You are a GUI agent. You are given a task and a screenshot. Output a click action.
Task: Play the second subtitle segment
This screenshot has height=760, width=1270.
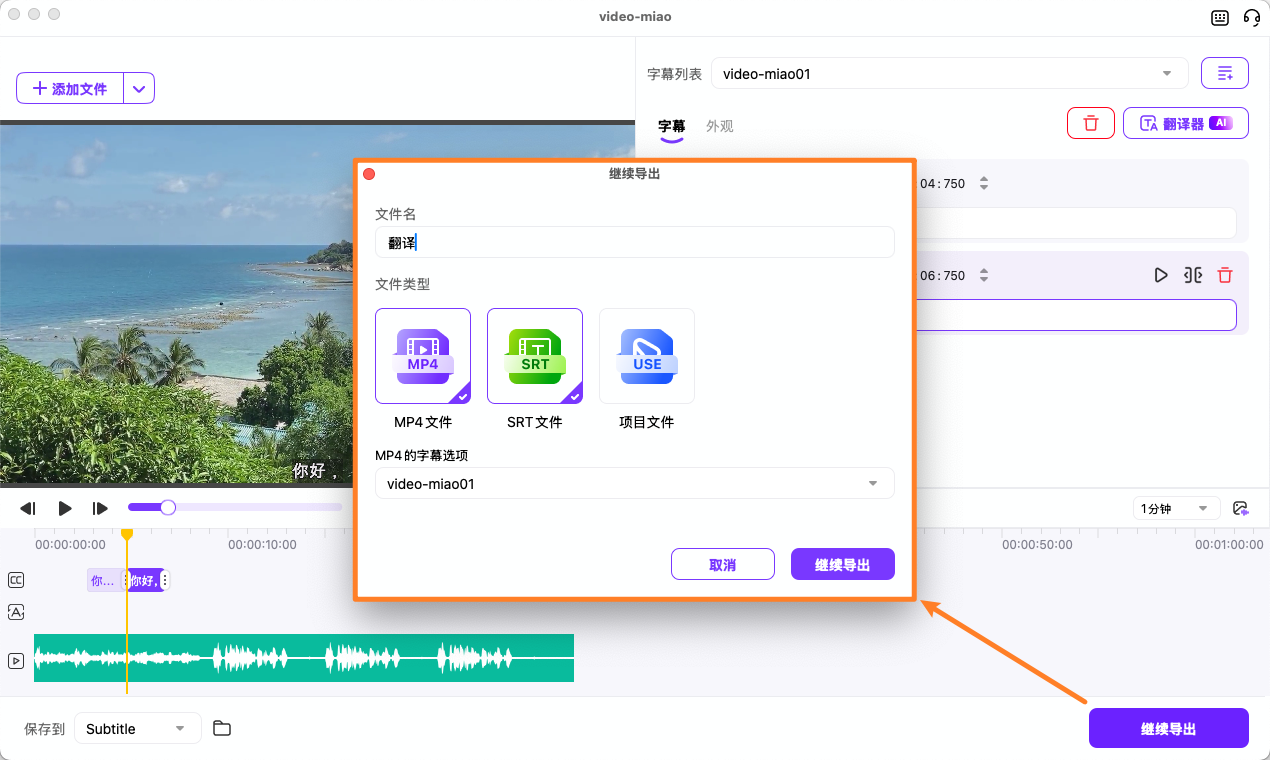click(x=1161, y=275)
